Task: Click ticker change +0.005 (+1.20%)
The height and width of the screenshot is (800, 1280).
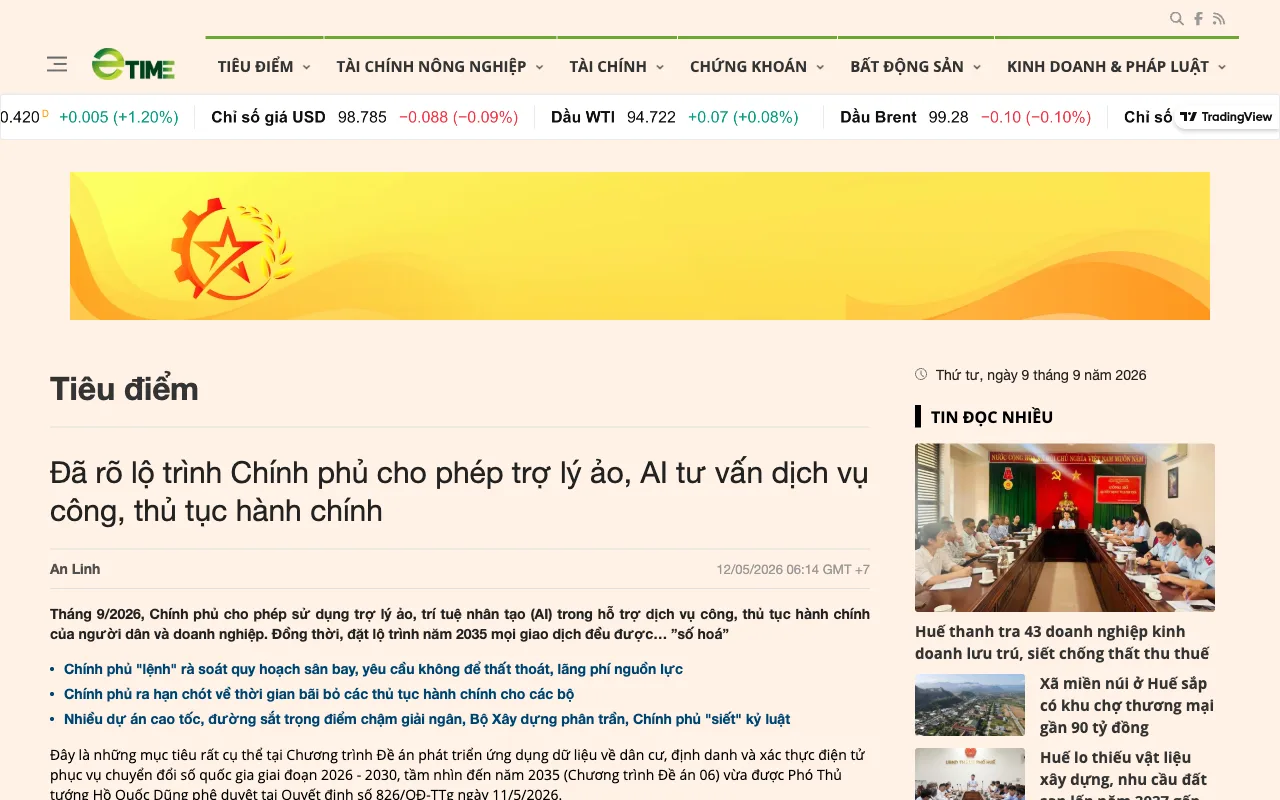Action: point(119,117)
